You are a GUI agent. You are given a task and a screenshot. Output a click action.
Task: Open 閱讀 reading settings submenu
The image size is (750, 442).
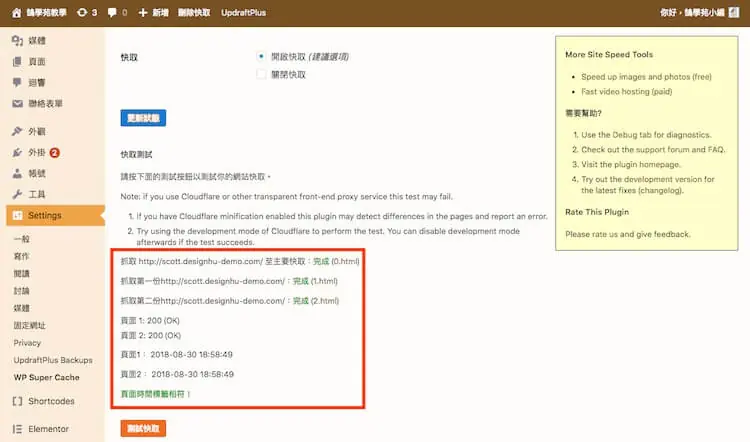(x=22, y=273)
